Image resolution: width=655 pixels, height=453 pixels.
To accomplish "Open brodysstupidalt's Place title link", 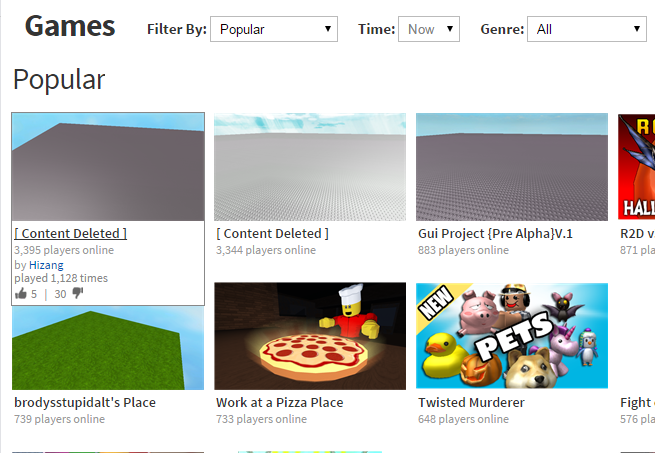I will coord(85,402).
